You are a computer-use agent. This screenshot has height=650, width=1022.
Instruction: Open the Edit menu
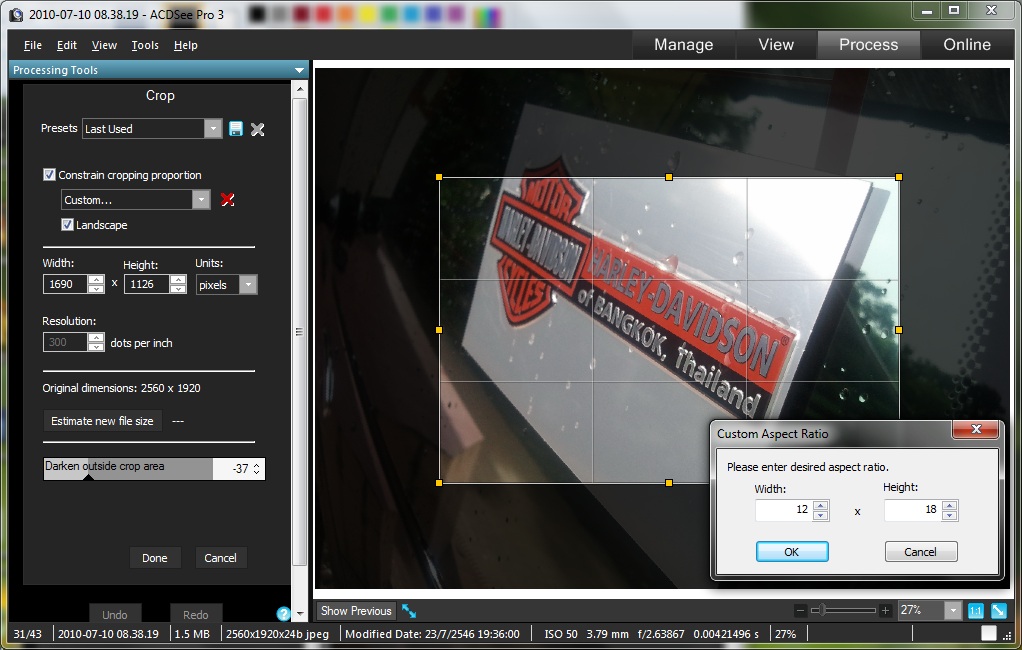(x=66, y=45)
